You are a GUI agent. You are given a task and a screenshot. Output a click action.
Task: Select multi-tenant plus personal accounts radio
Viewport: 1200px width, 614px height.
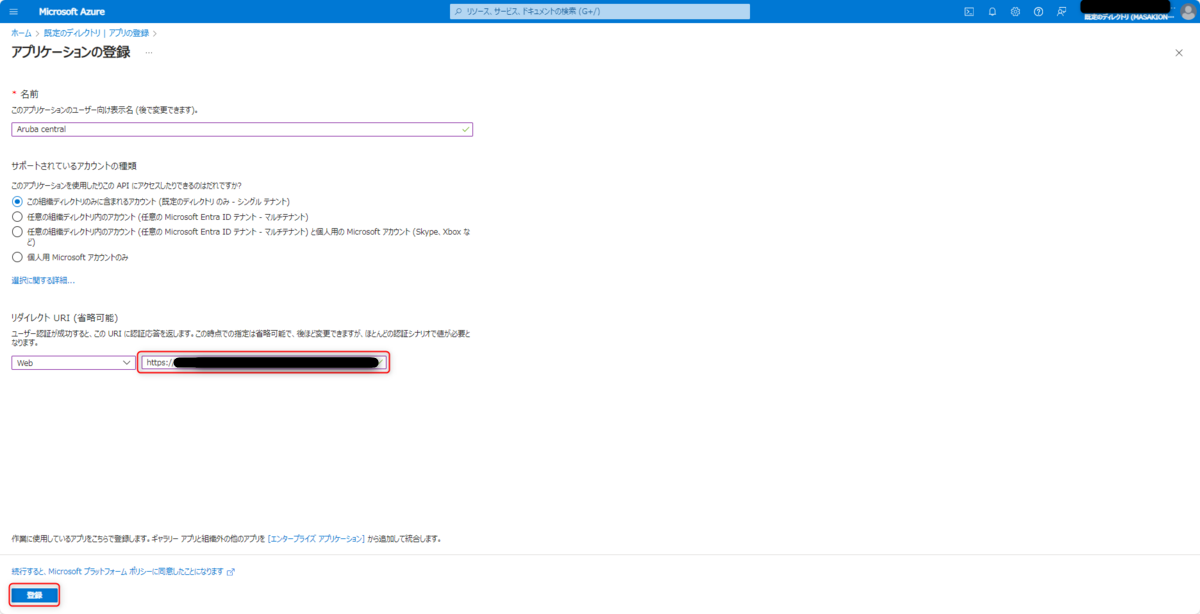(17, 231)
